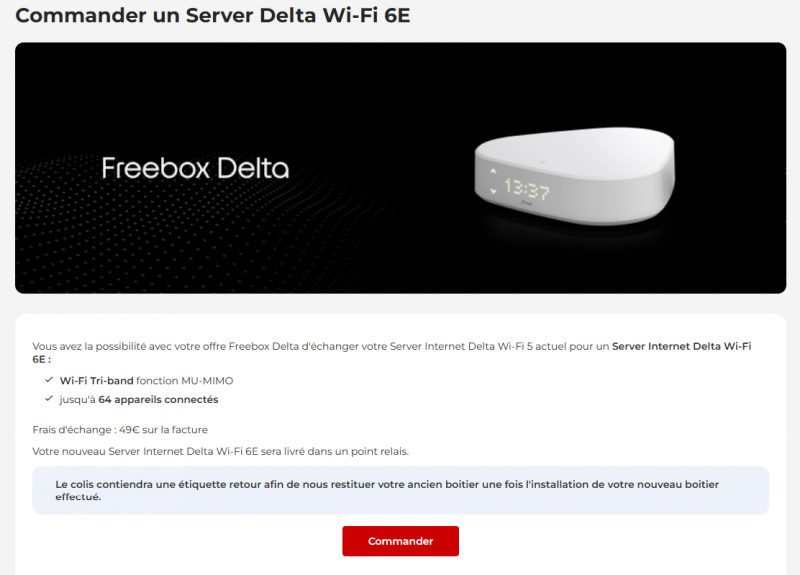
Task: Click the checkmark next to 64 appareils connectés
Action: pyautogui.click(x=49, y=399)
